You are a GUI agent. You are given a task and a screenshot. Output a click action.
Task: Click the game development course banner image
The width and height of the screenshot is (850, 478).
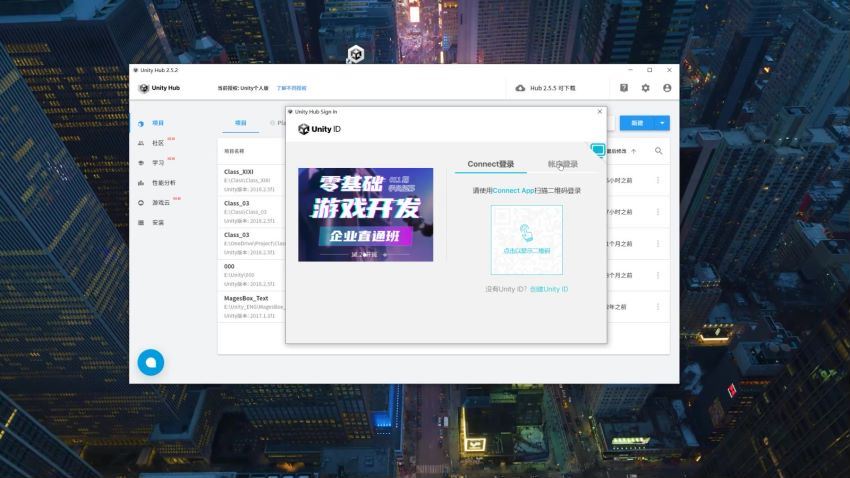365,214
